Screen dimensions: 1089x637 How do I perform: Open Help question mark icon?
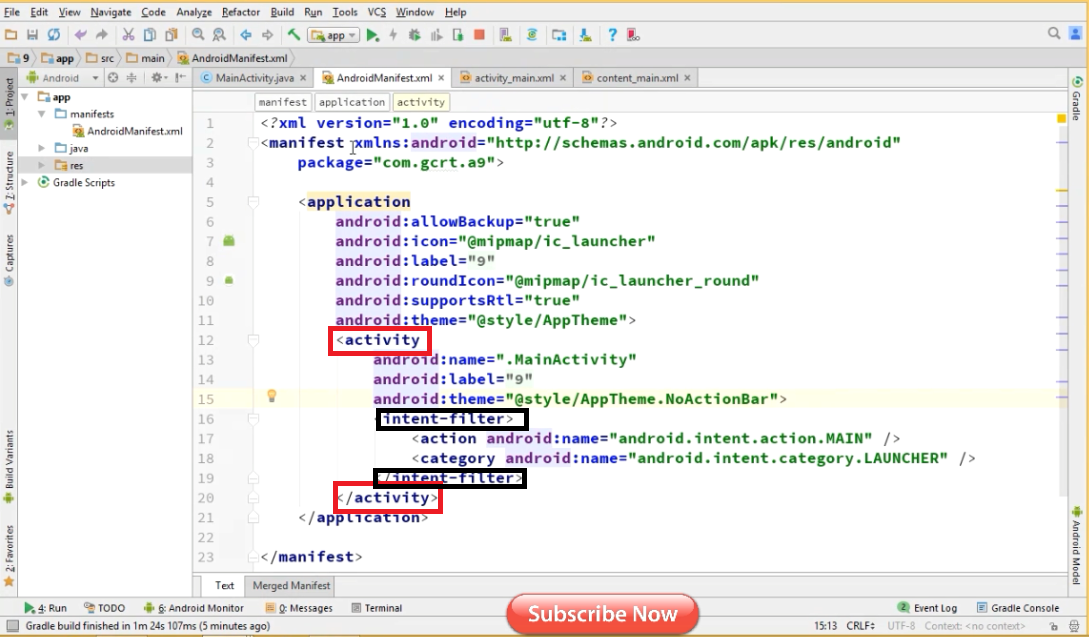tap(612, 35)
